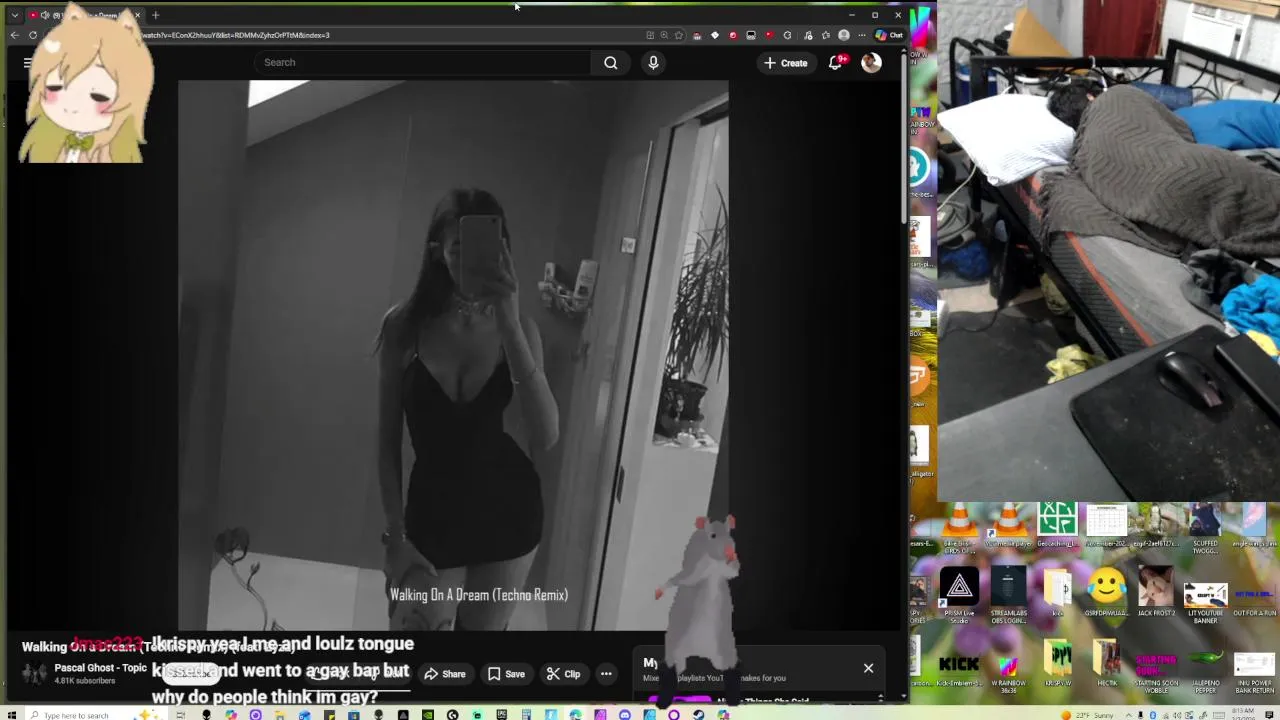Image resolution: width=1280 pixels, height=720 pixels.
Task: Open more actions three-dot menu below video
Action: pyautogui.click(x=606, y=674)
